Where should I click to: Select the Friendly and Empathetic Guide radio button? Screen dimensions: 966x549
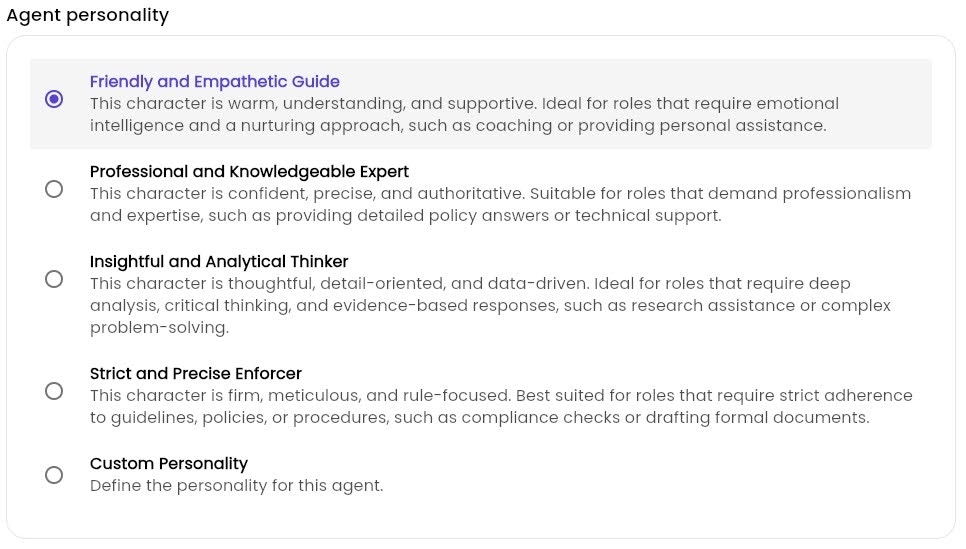coord(54,99)
